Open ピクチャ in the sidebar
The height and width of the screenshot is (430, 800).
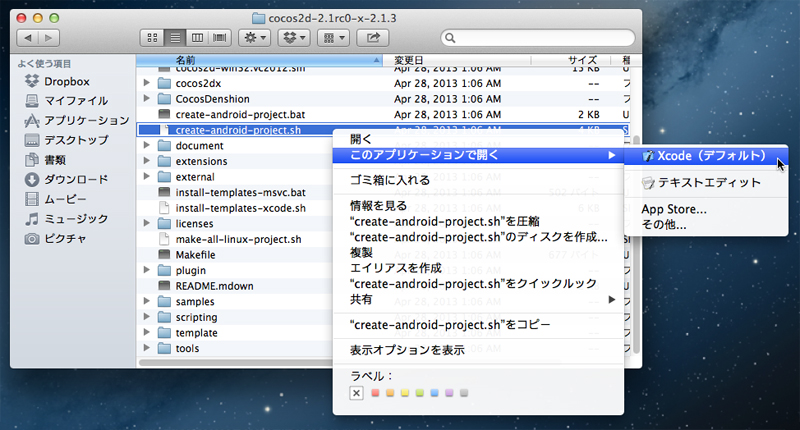click(55, 238)
